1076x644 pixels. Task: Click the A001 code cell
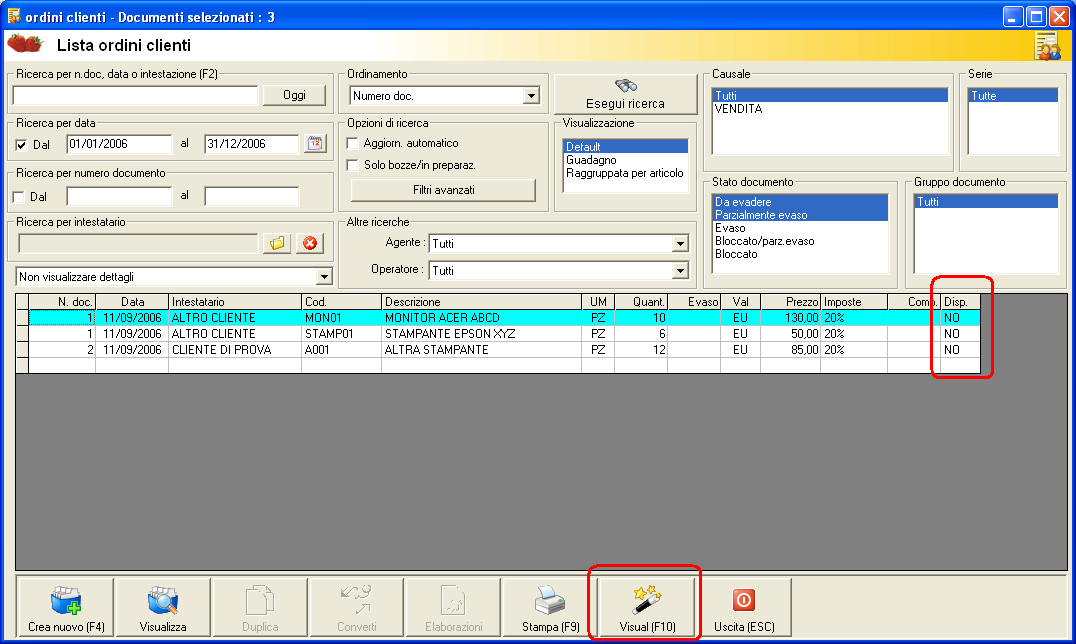[x=341, y=349]
